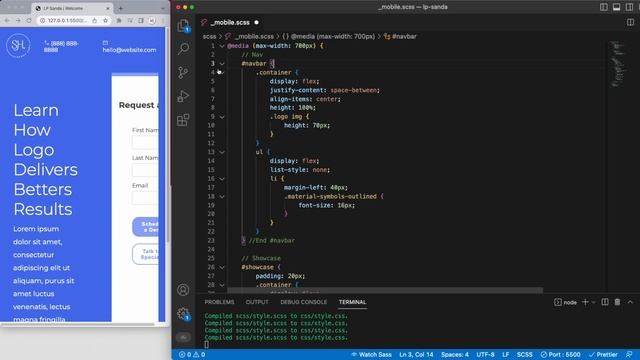Viewport: 640px width, 360px height.
Task: Click SCSS language mode in status bar
Action: 524,354
